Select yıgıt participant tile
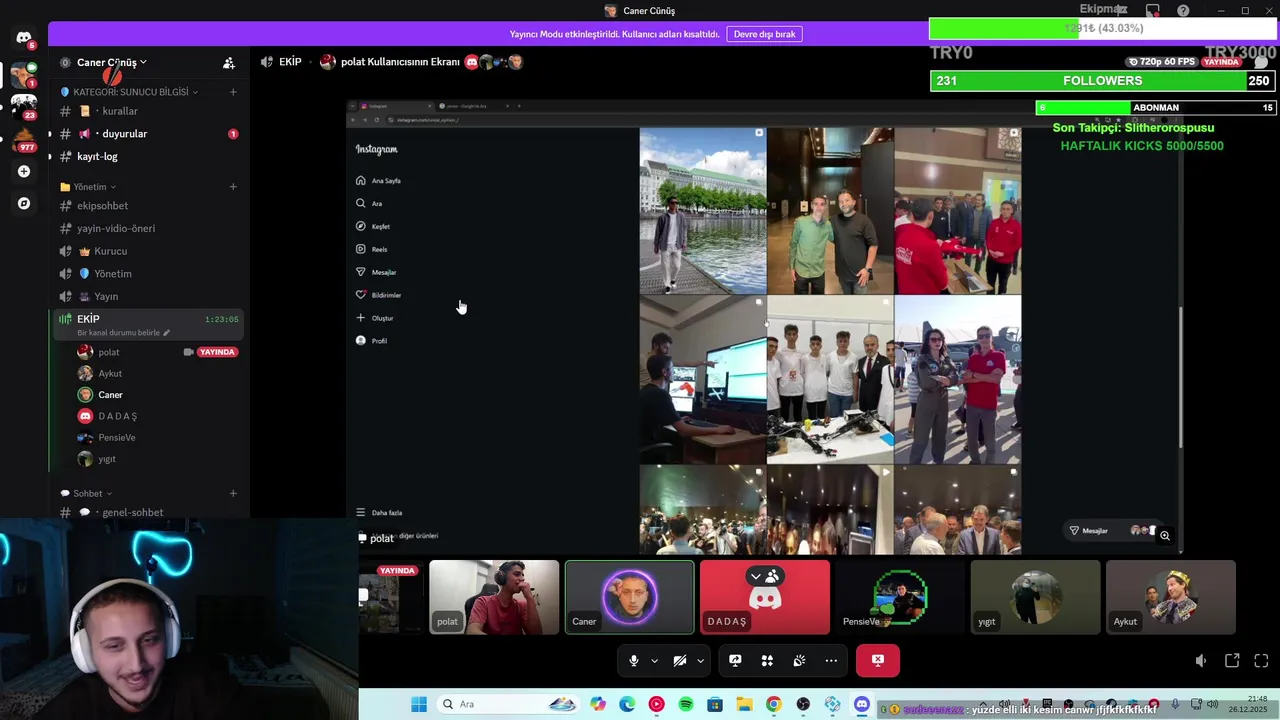The width and height of the screenshot is (1280, 720). (1035, 597)
